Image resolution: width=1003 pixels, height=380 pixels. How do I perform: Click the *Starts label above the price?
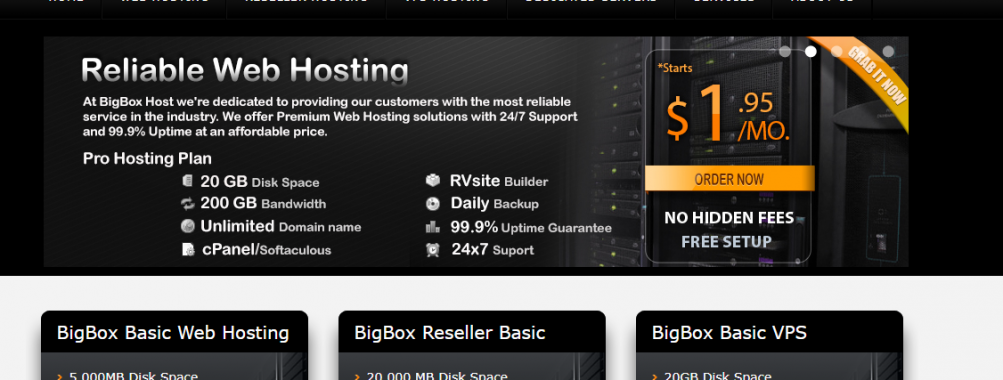click(675, 68)
